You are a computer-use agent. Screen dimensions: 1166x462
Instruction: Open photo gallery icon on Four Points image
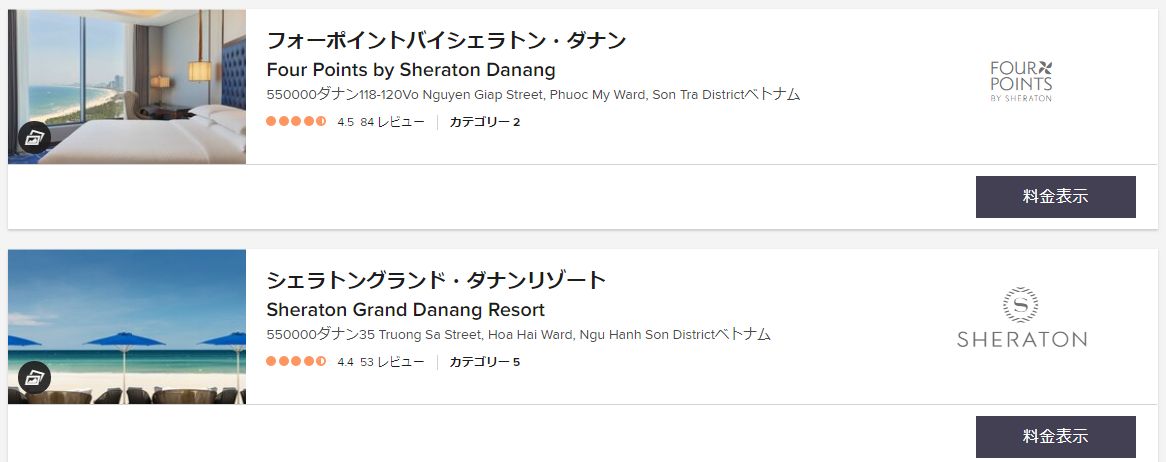34,138
